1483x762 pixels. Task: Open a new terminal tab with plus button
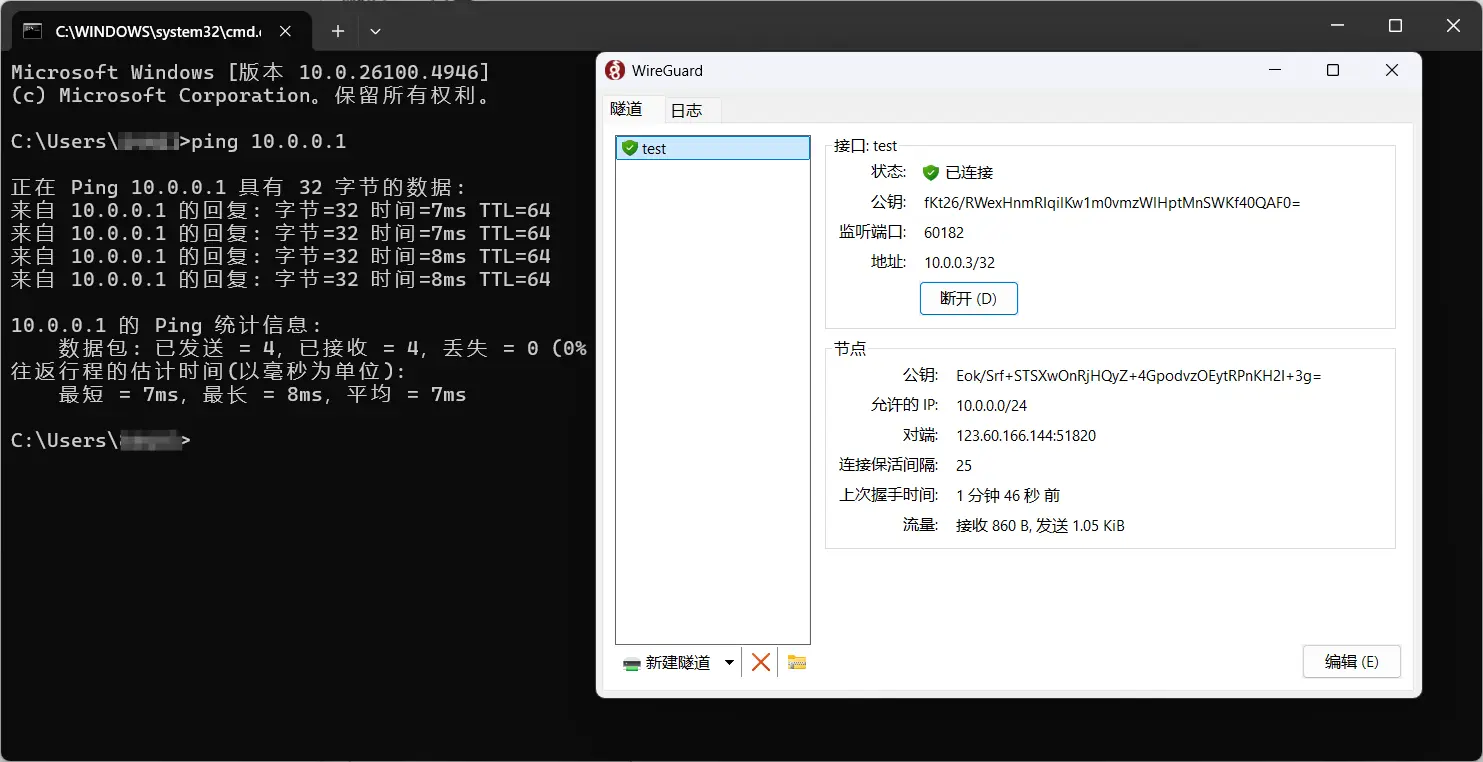tap(338, 31)
